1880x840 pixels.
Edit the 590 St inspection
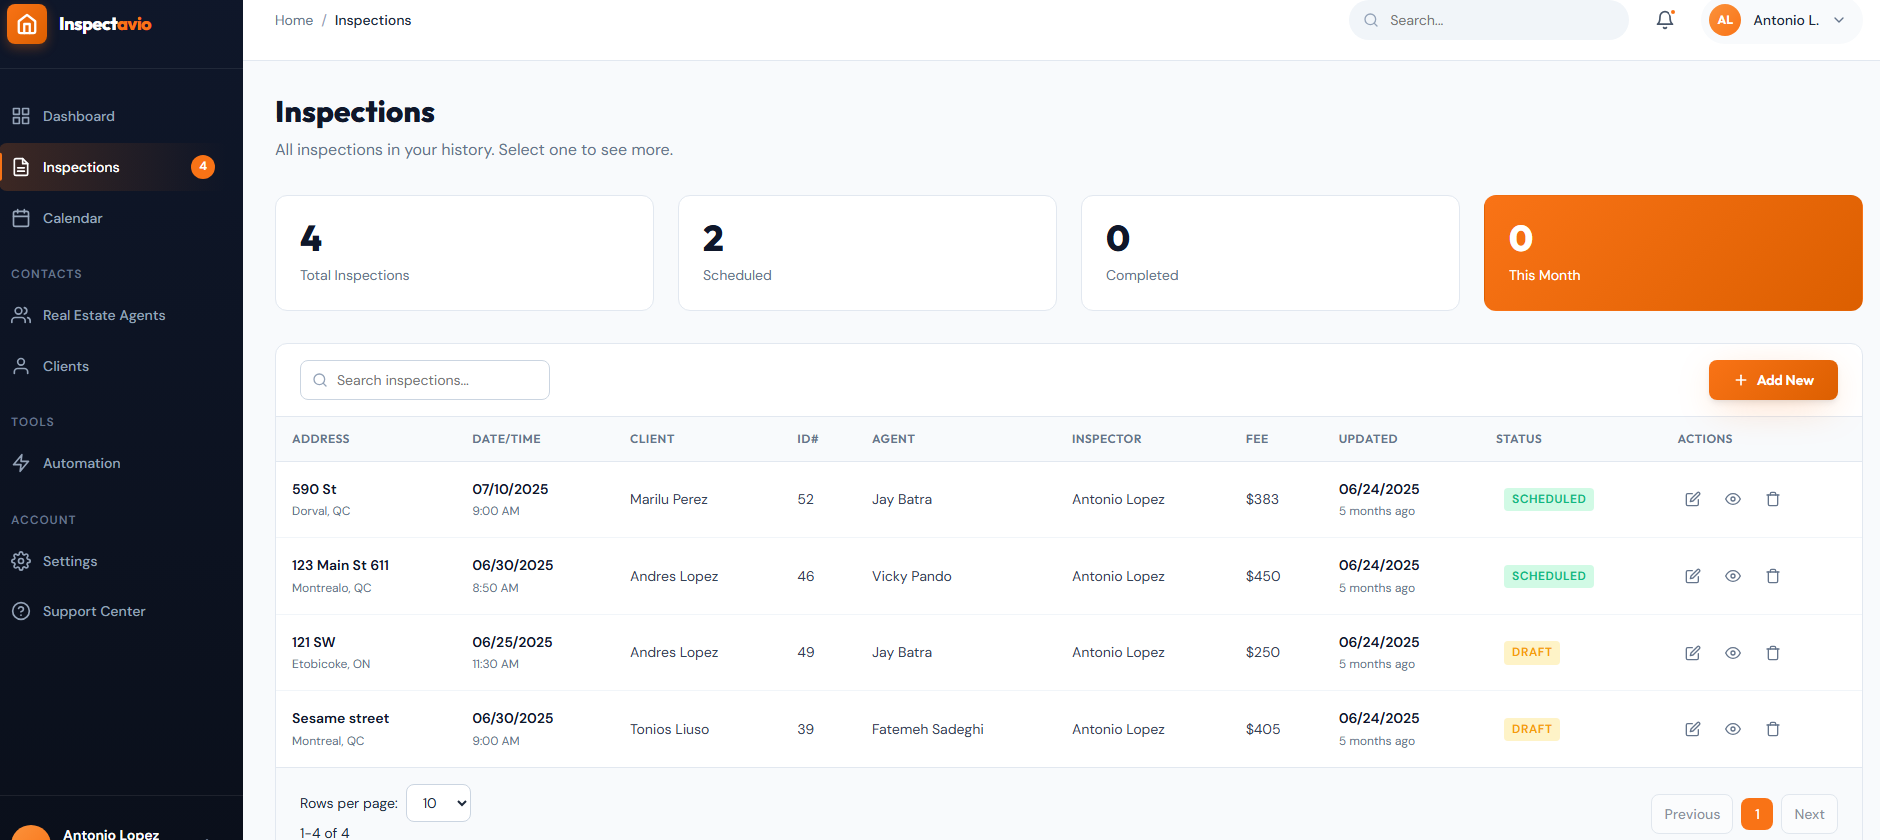pyautogui.click(x=1693, y=499)
